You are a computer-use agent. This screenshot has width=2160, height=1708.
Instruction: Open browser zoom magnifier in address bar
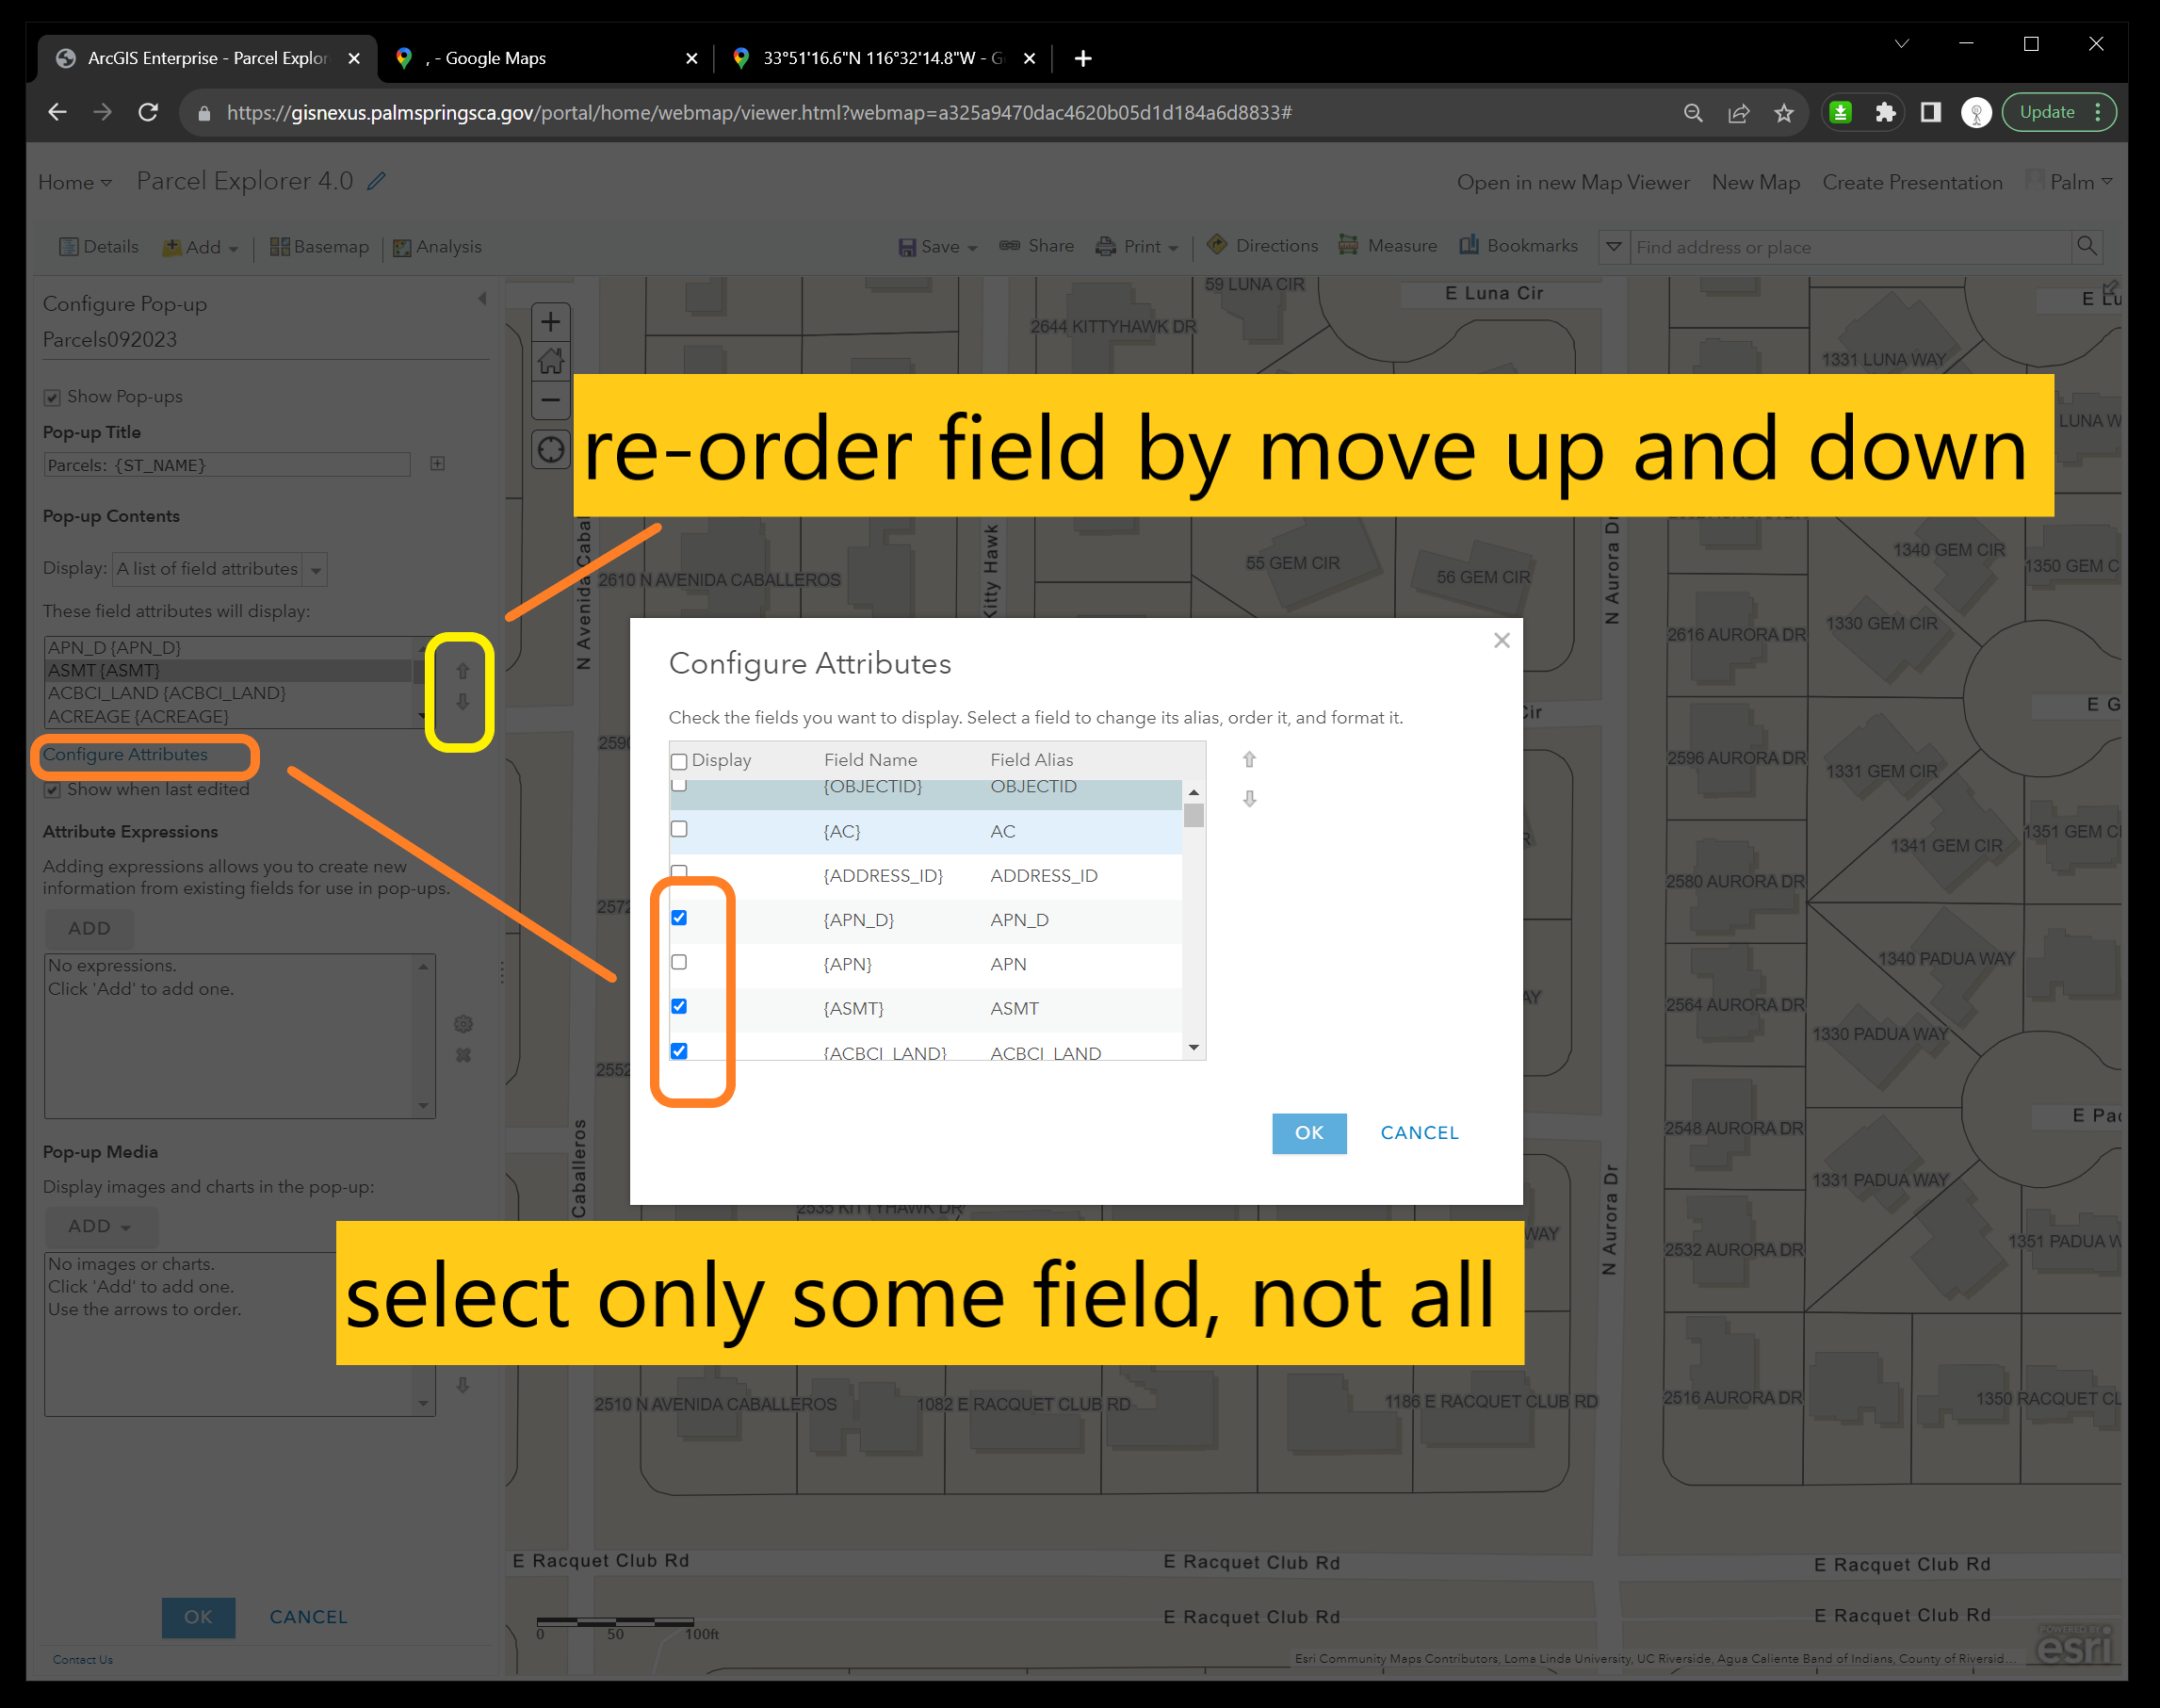pos(1692,113)
